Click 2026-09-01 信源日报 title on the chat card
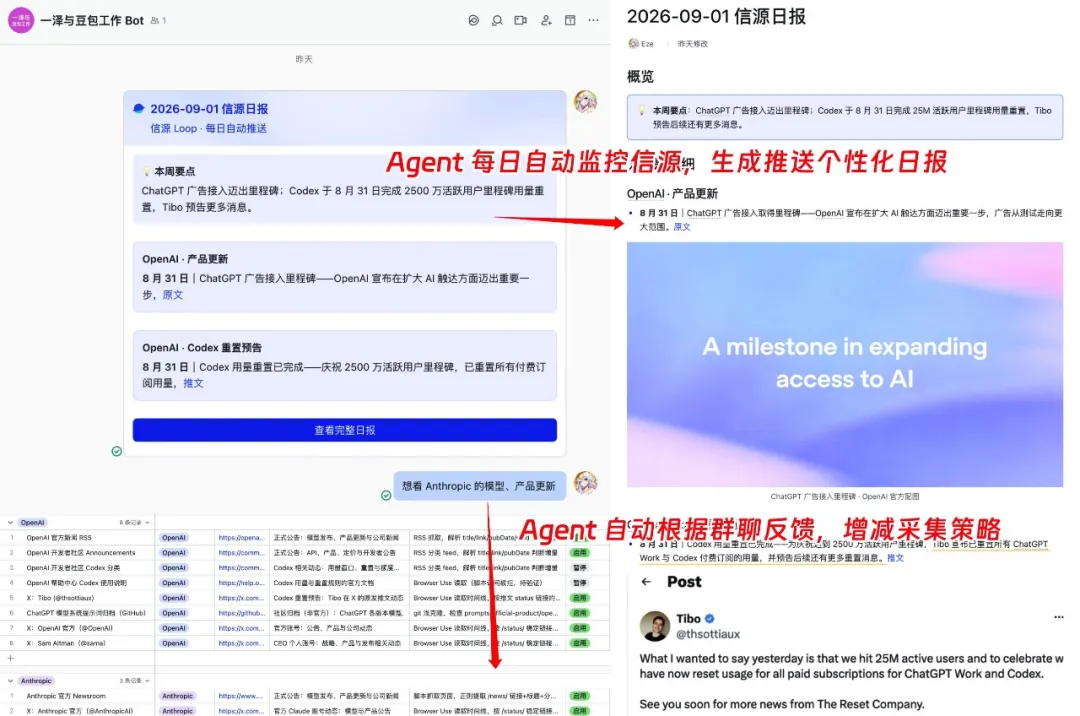 pyautogui.click(x=209, y=109)
